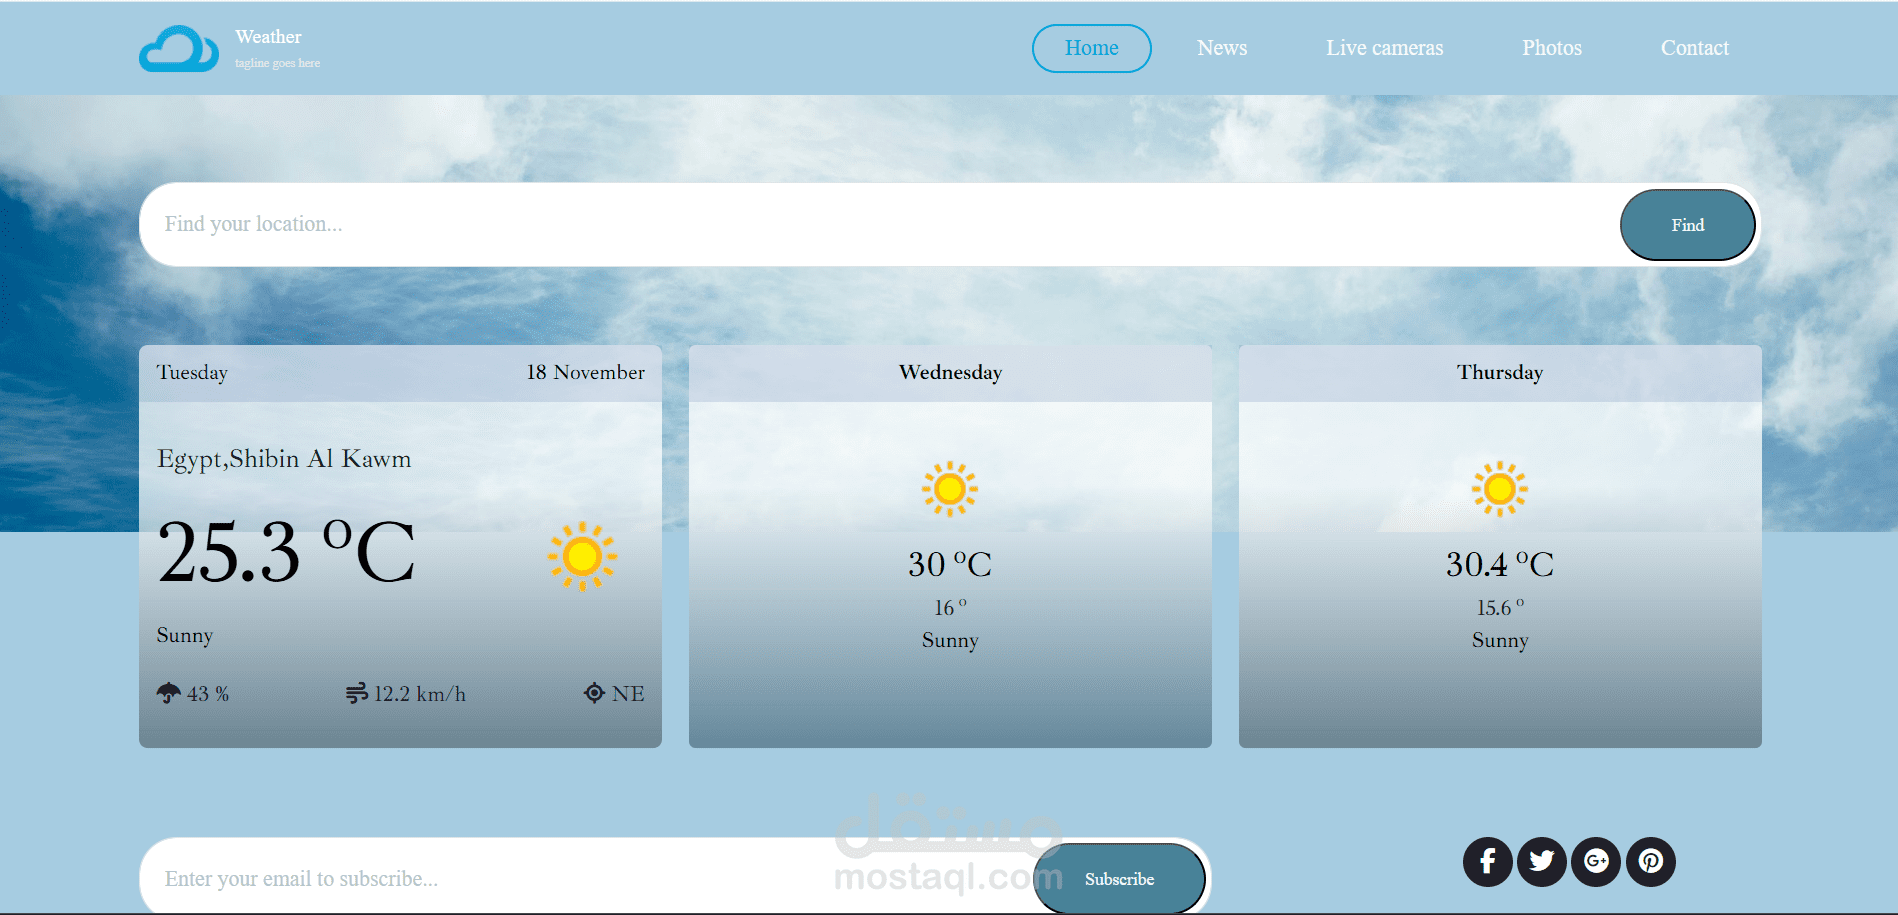Click the wind speed icon
The image size is (1898, 915).
(x=357, y=692)
